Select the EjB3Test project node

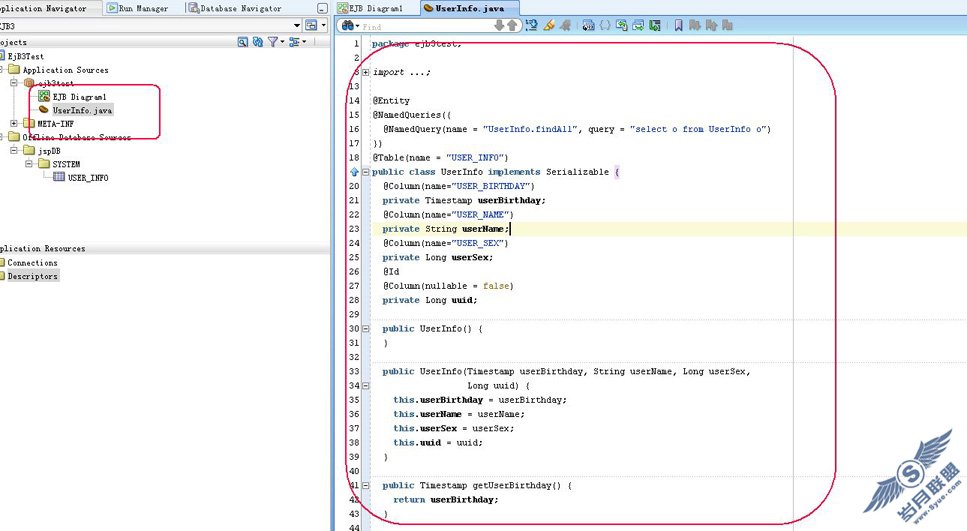25,56
